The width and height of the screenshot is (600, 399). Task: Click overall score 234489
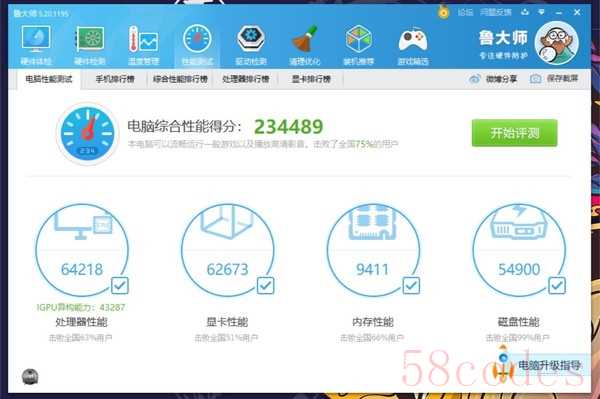click(x=289, y=127)
